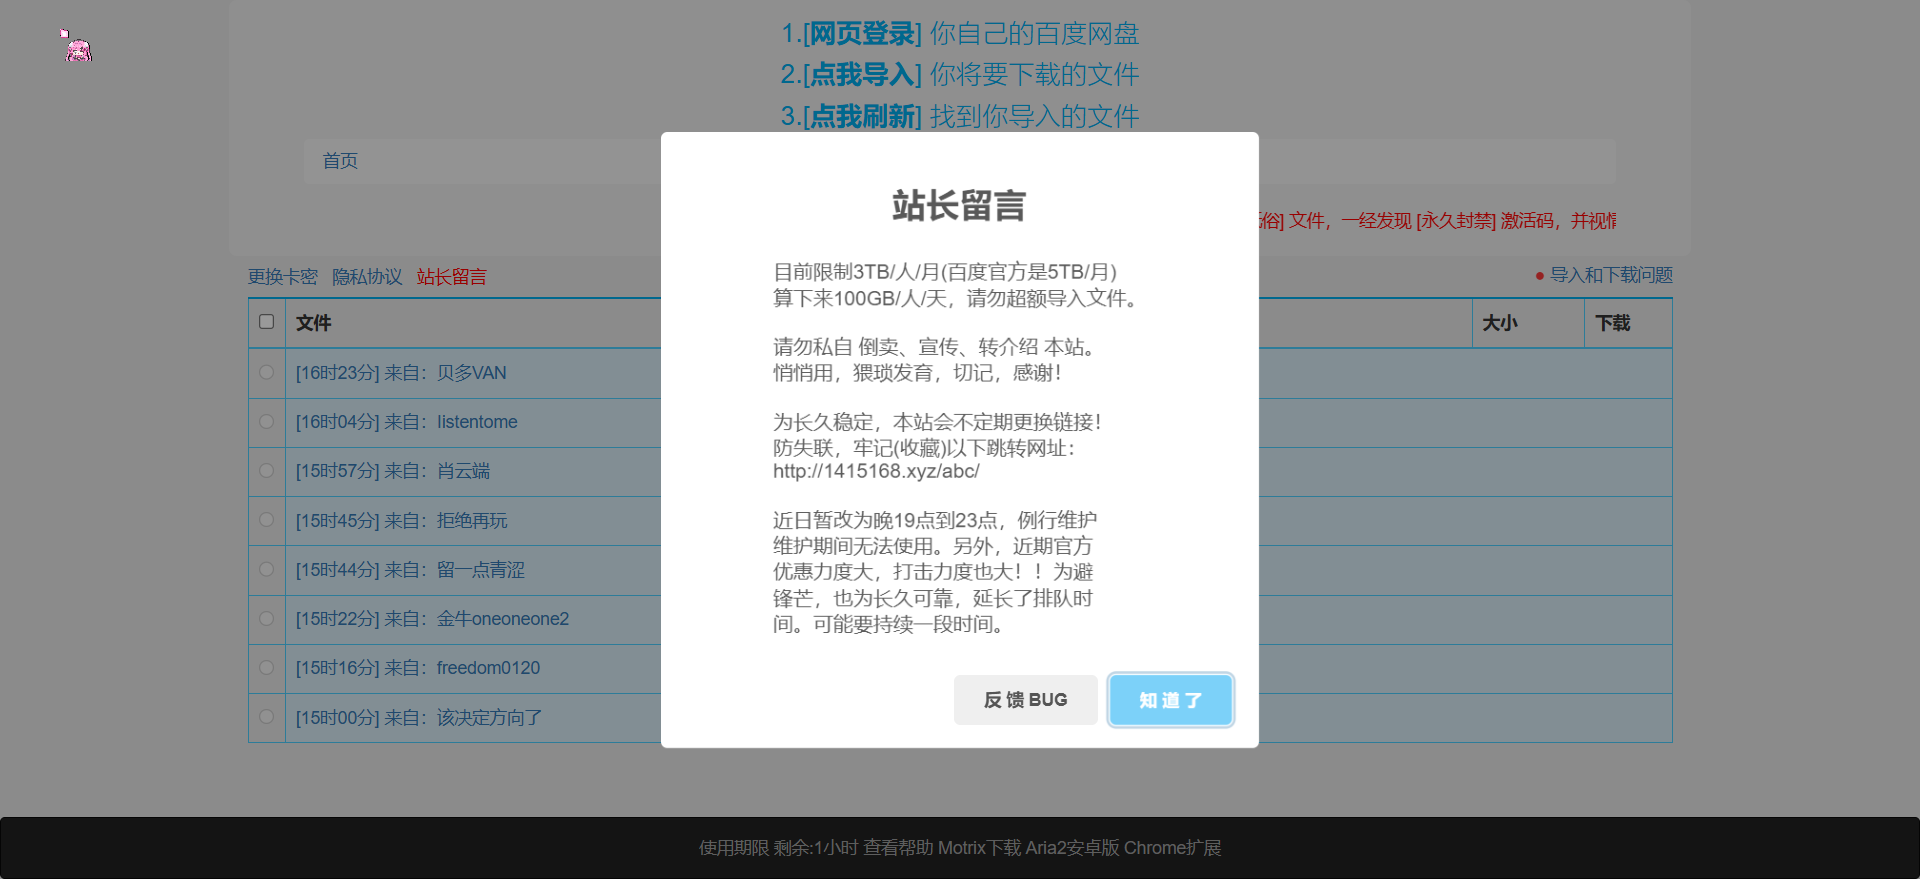Click the 点我导入 link

(x=862, y=75)
